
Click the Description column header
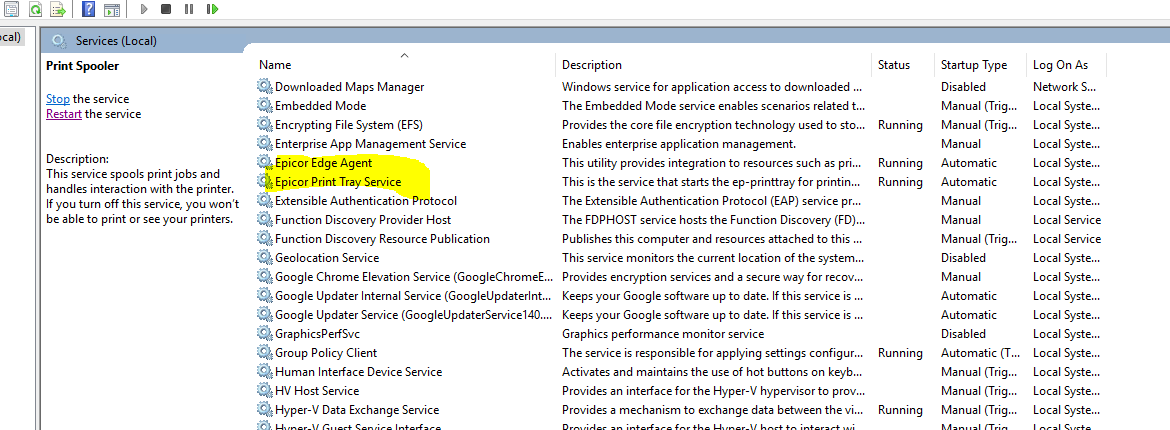click(591, 65)
